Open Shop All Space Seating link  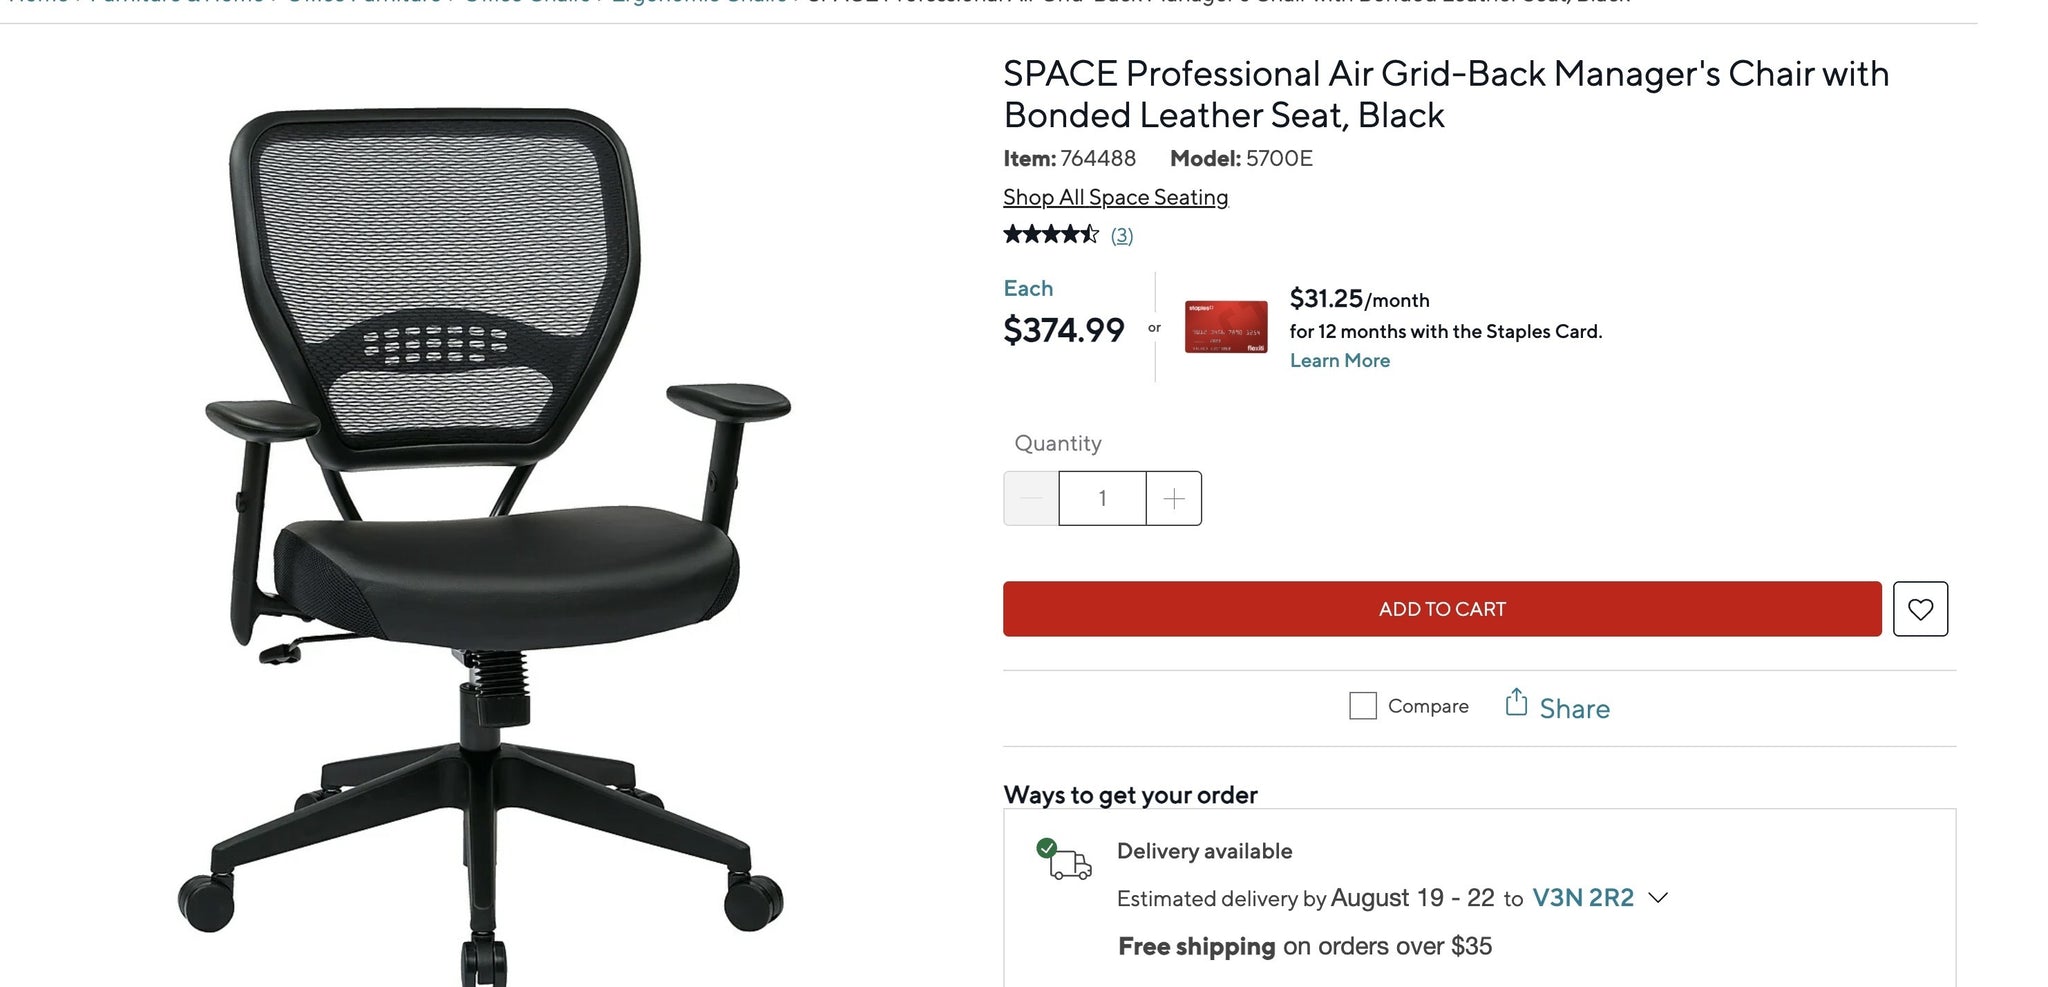[x=1115, y=197]
